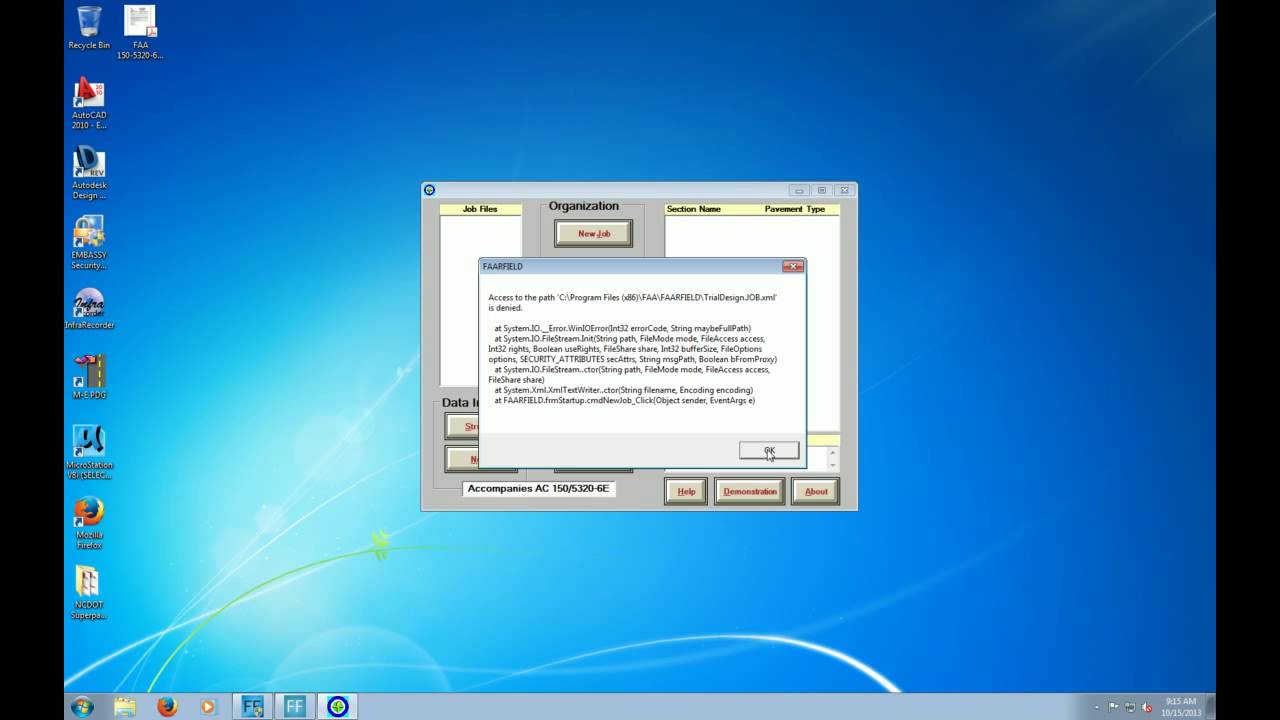Open the Windows Start menu
The width and height of the screenshot is (1280, 720).
83,707
